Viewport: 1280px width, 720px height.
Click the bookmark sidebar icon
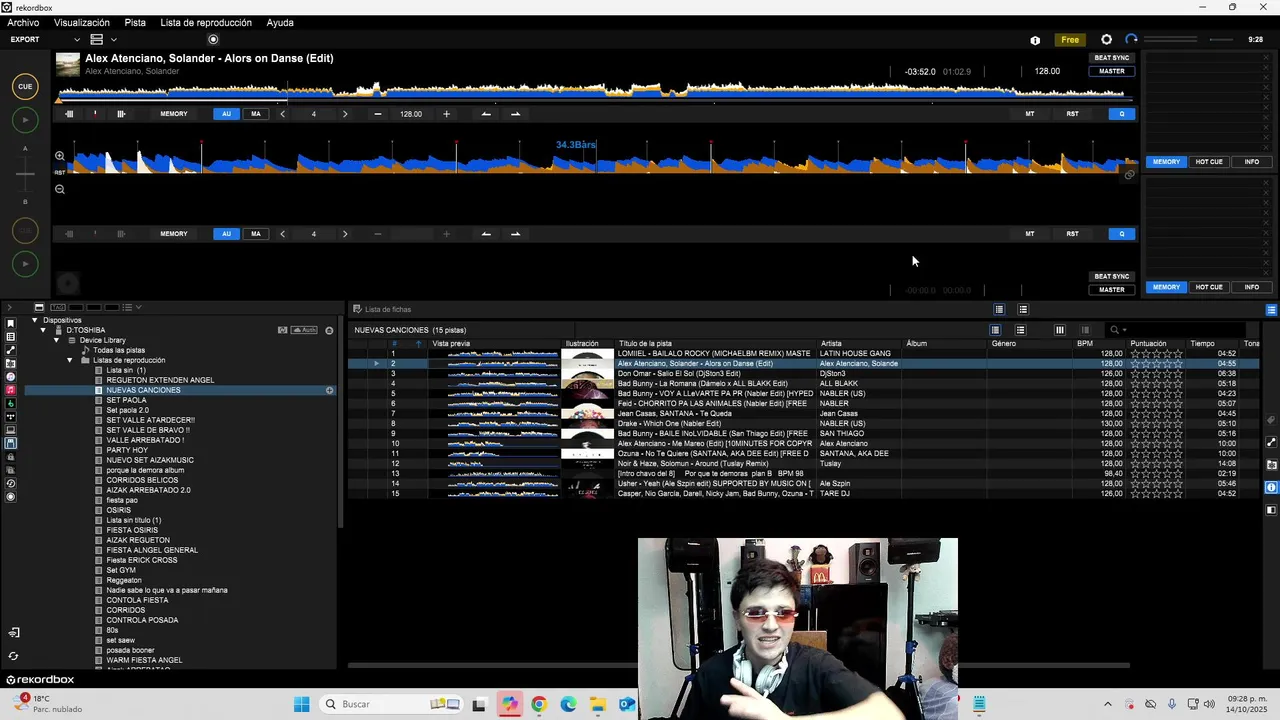pyautogui.click(x=11, y=324)
